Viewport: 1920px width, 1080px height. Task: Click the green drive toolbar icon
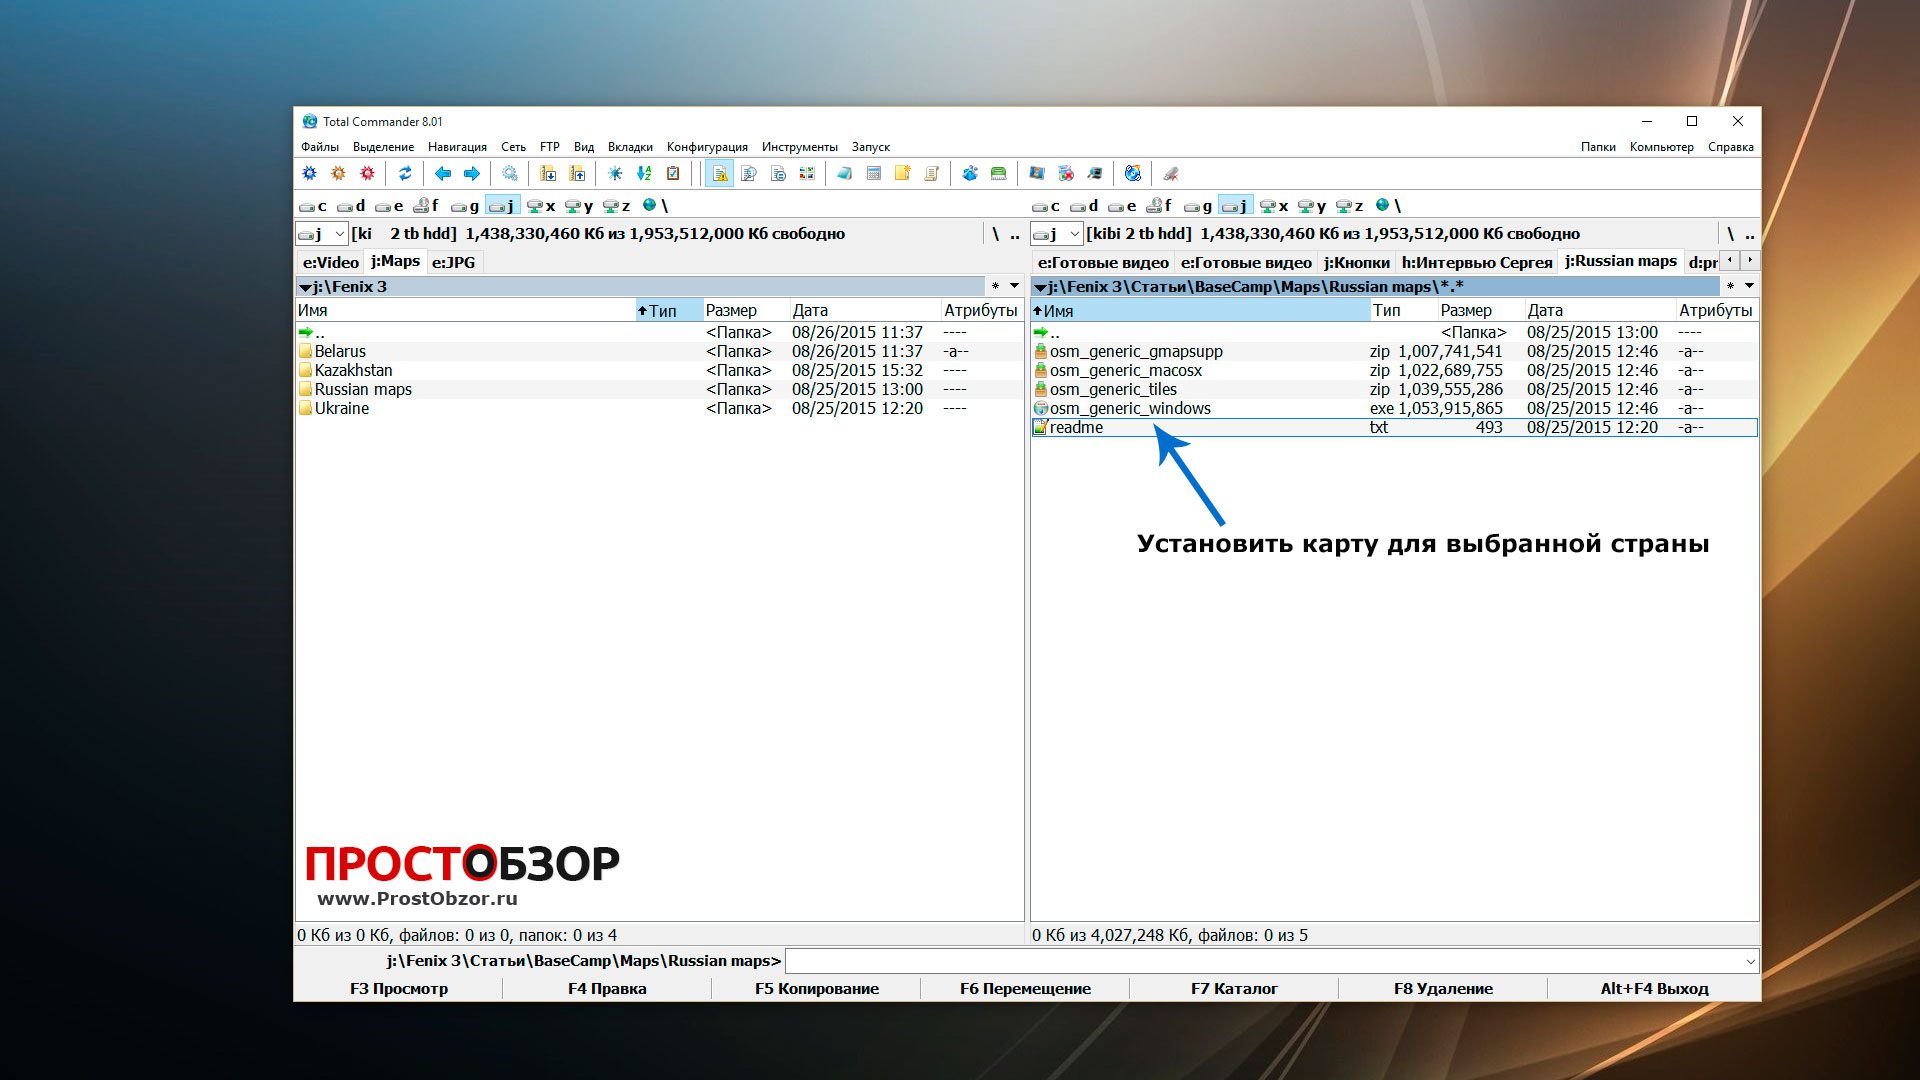tap(998, 173)
